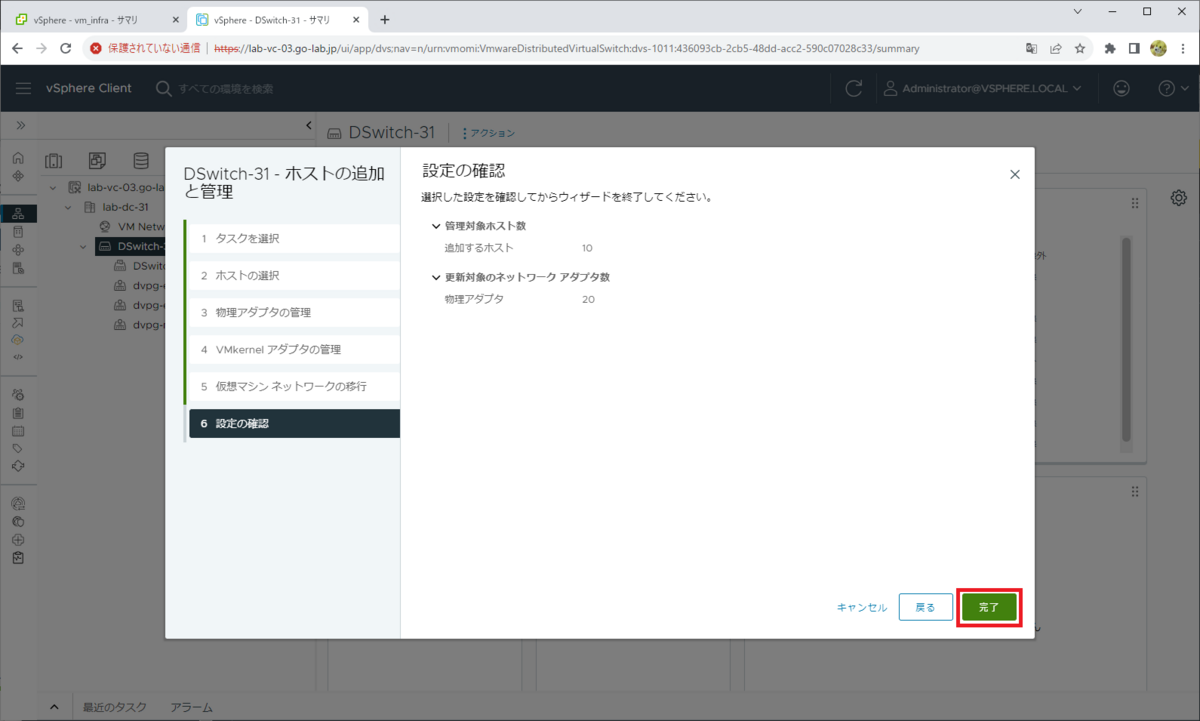Click the 追加するホスト label

coord(479,247)
